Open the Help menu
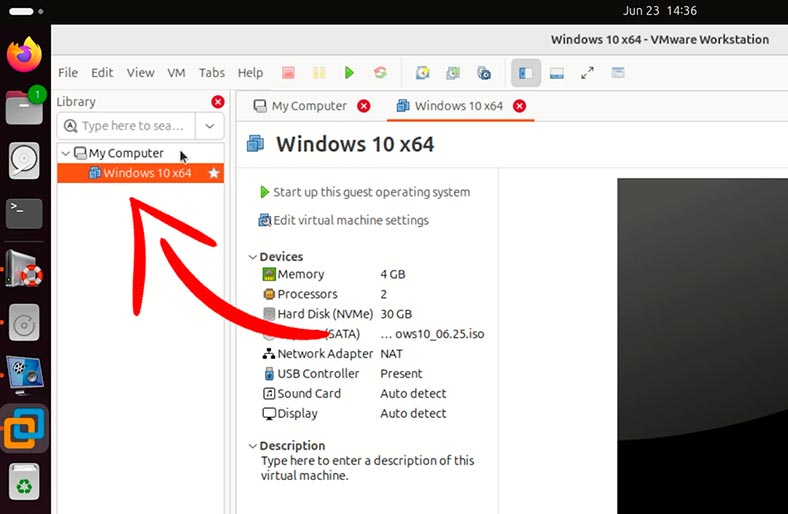Screen dimensions: 788x514 pos(250,73)
